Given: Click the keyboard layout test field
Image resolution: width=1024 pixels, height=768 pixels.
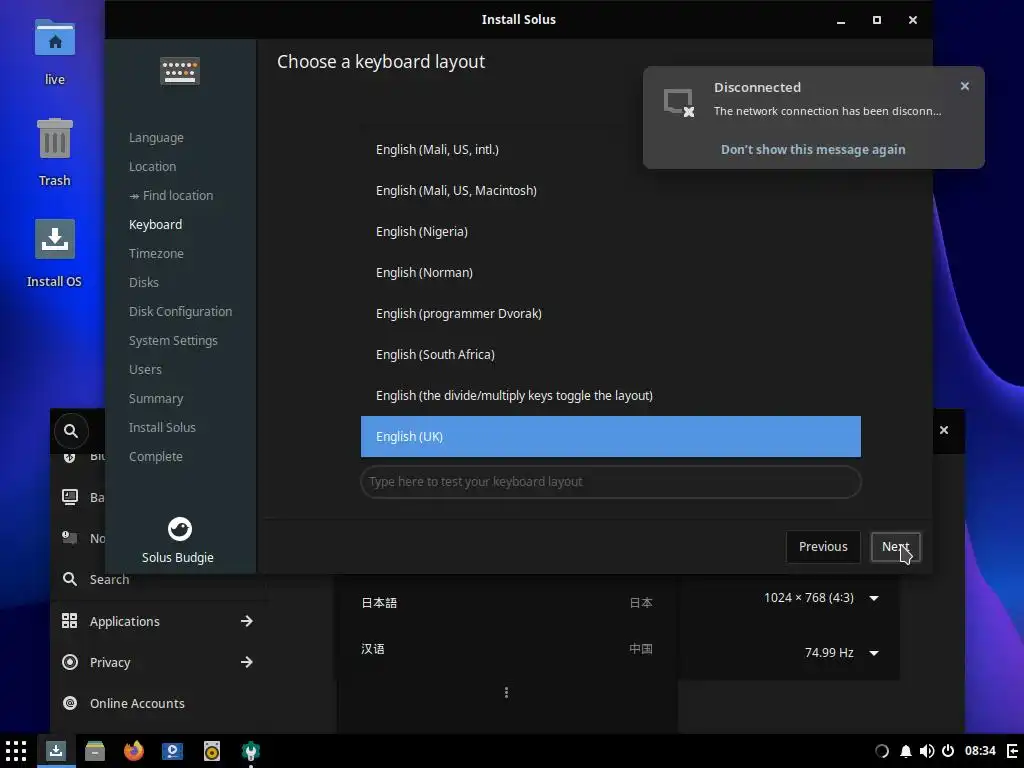Looking at the screenshot, I should click(611, 482).
